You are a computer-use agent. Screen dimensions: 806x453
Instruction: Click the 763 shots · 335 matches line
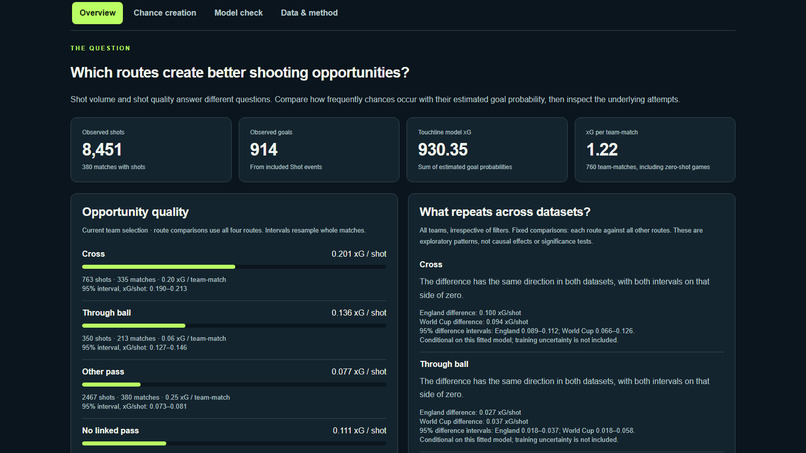pyautogui.click(x=154, y=280)
